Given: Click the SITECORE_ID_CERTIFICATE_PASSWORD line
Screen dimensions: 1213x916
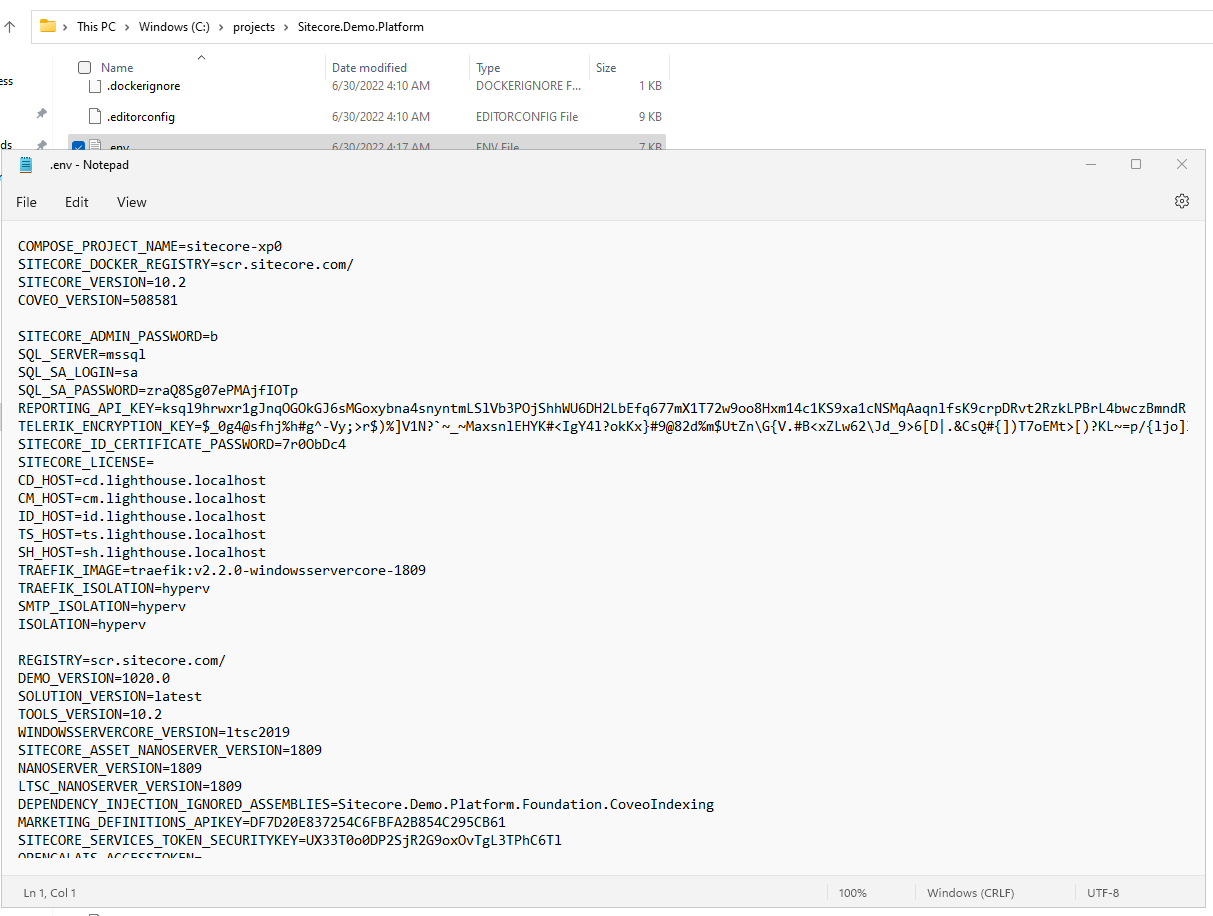Looking at the screenshot, I should pos(182,444).
